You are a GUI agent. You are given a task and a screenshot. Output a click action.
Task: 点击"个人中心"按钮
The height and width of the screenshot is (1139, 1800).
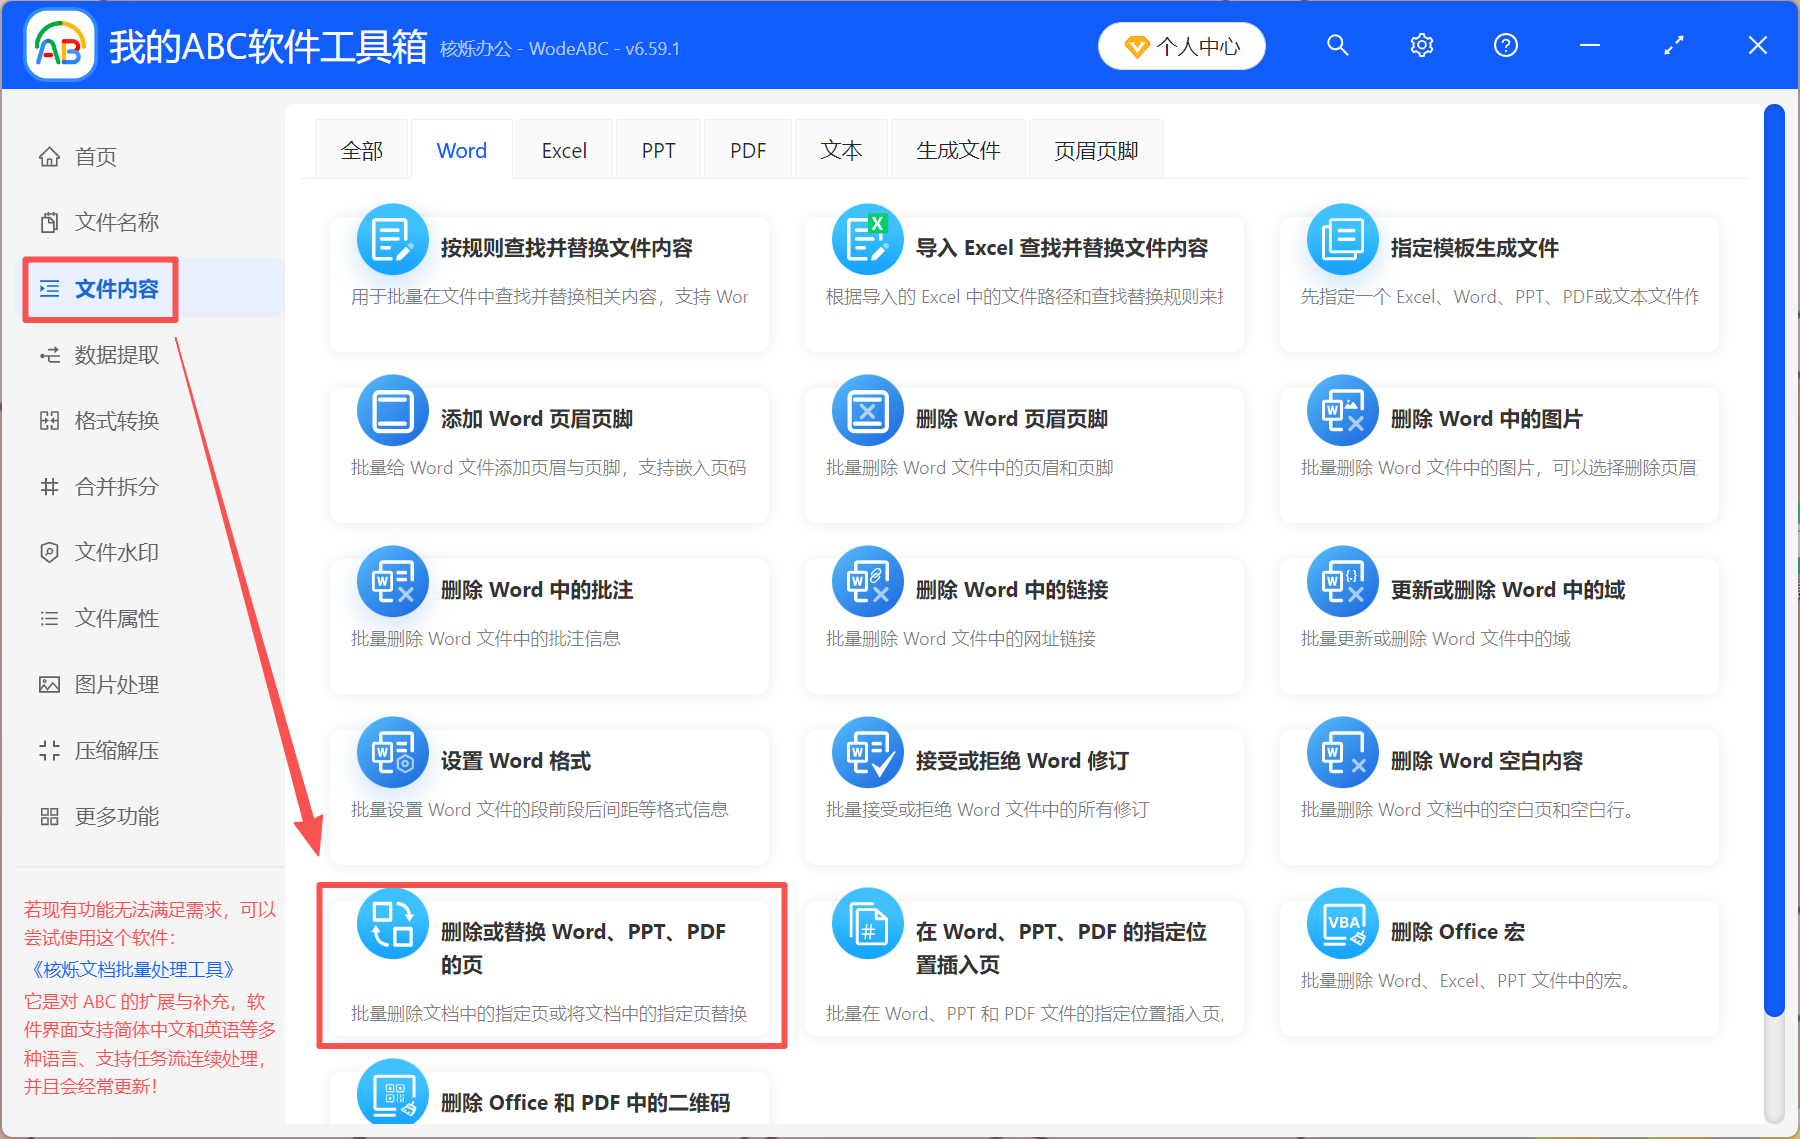point(1181,45)
